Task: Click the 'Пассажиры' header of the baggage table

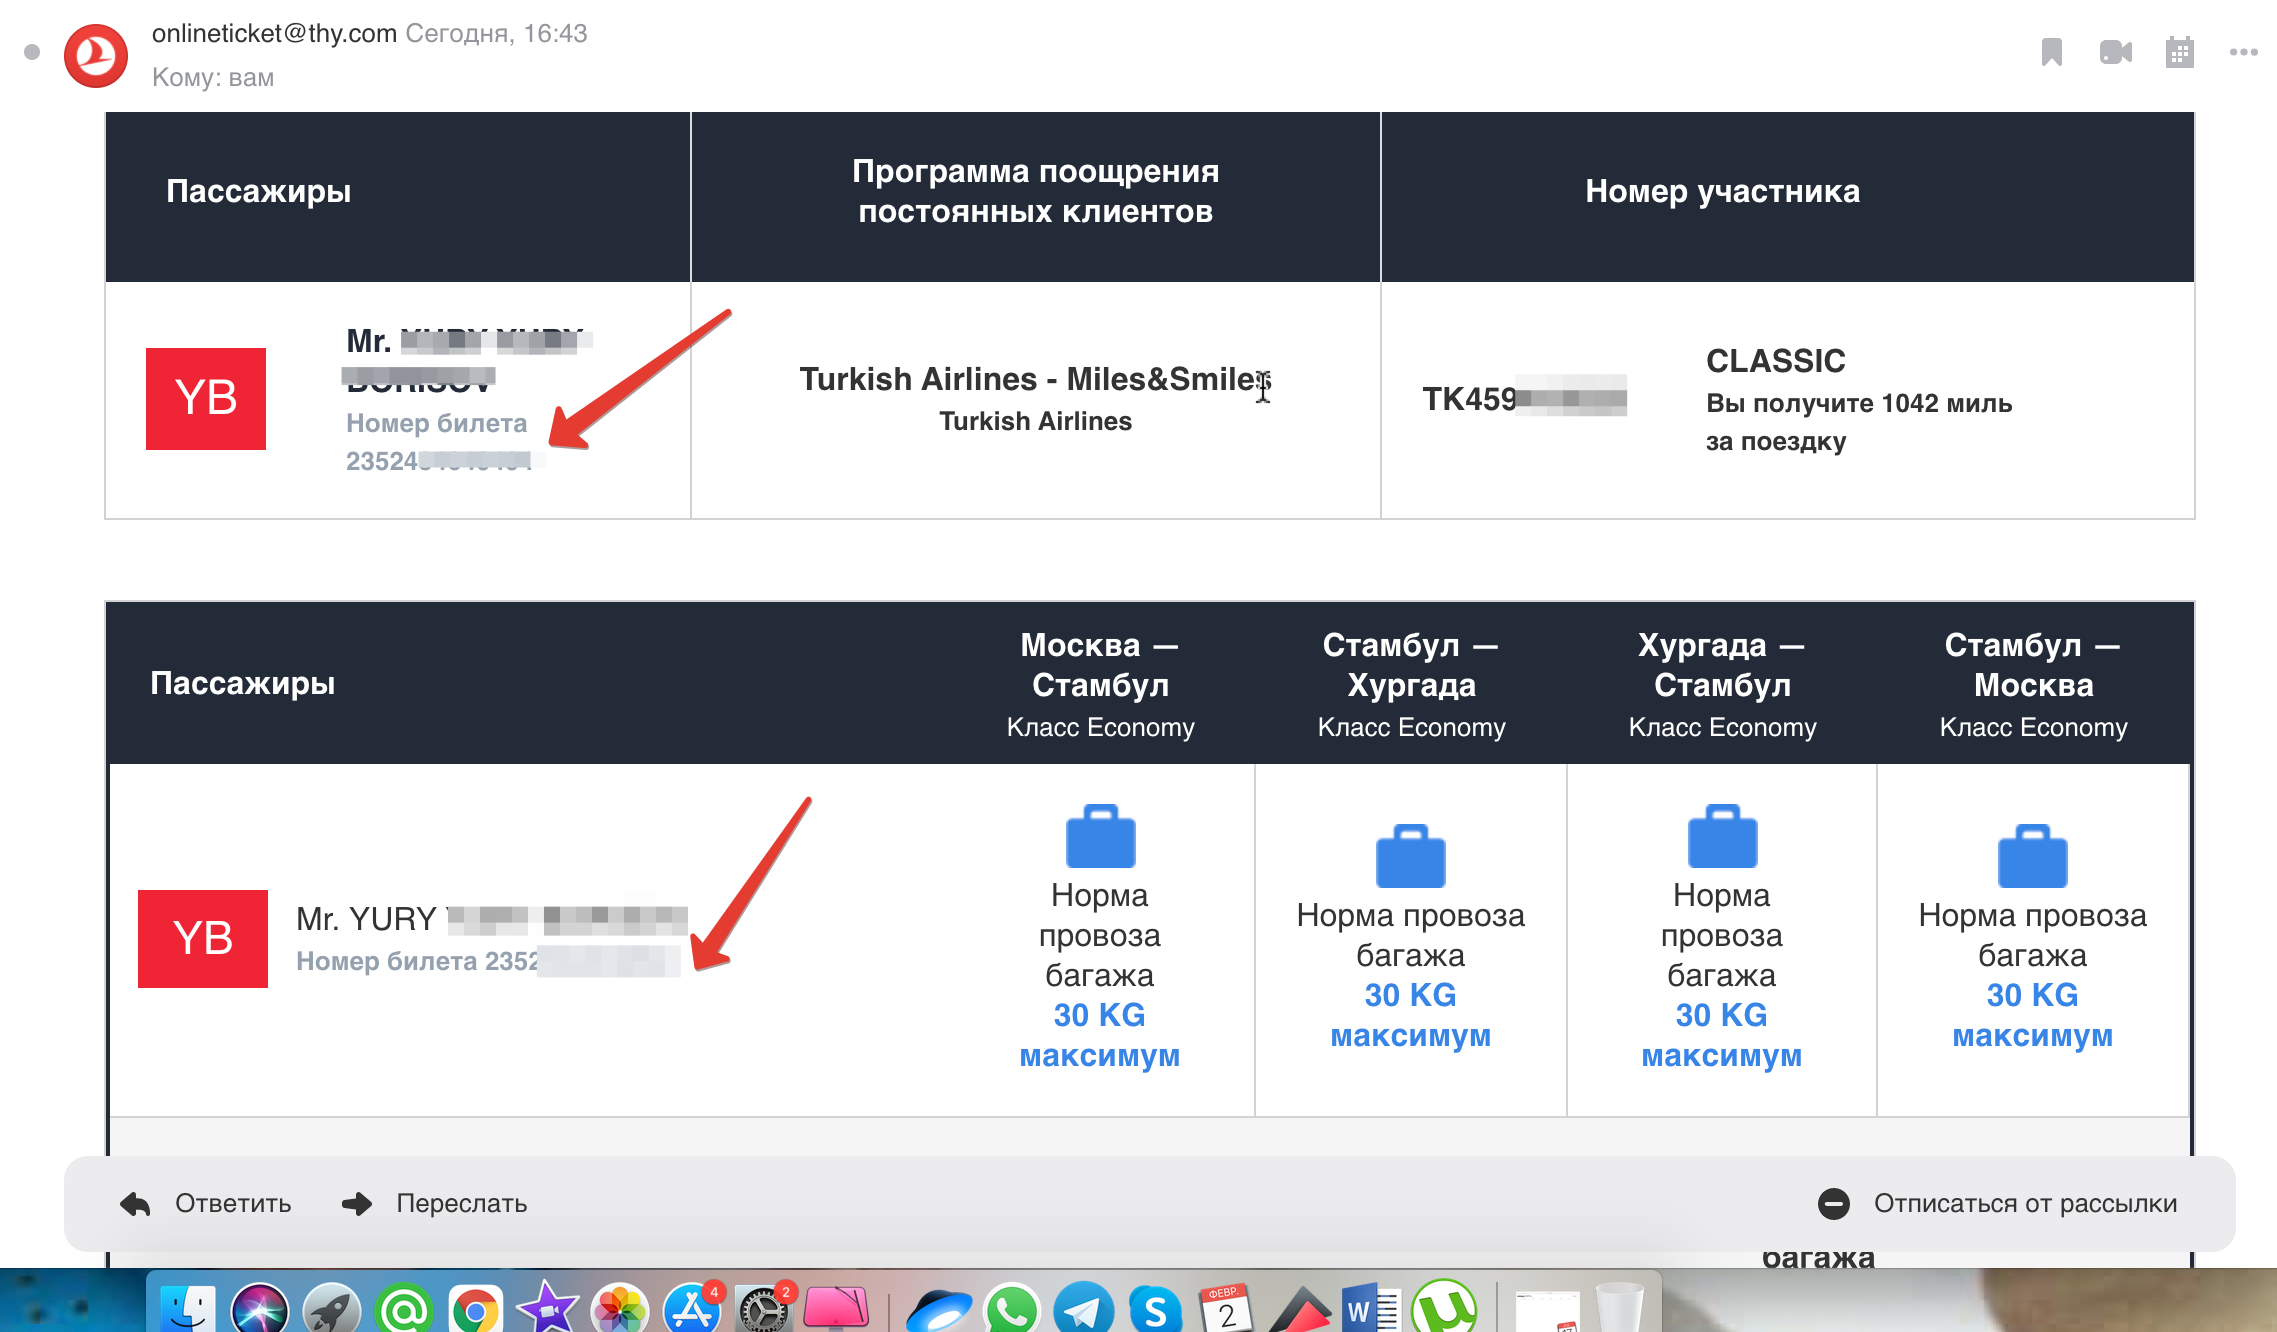Action: [242, 683]
